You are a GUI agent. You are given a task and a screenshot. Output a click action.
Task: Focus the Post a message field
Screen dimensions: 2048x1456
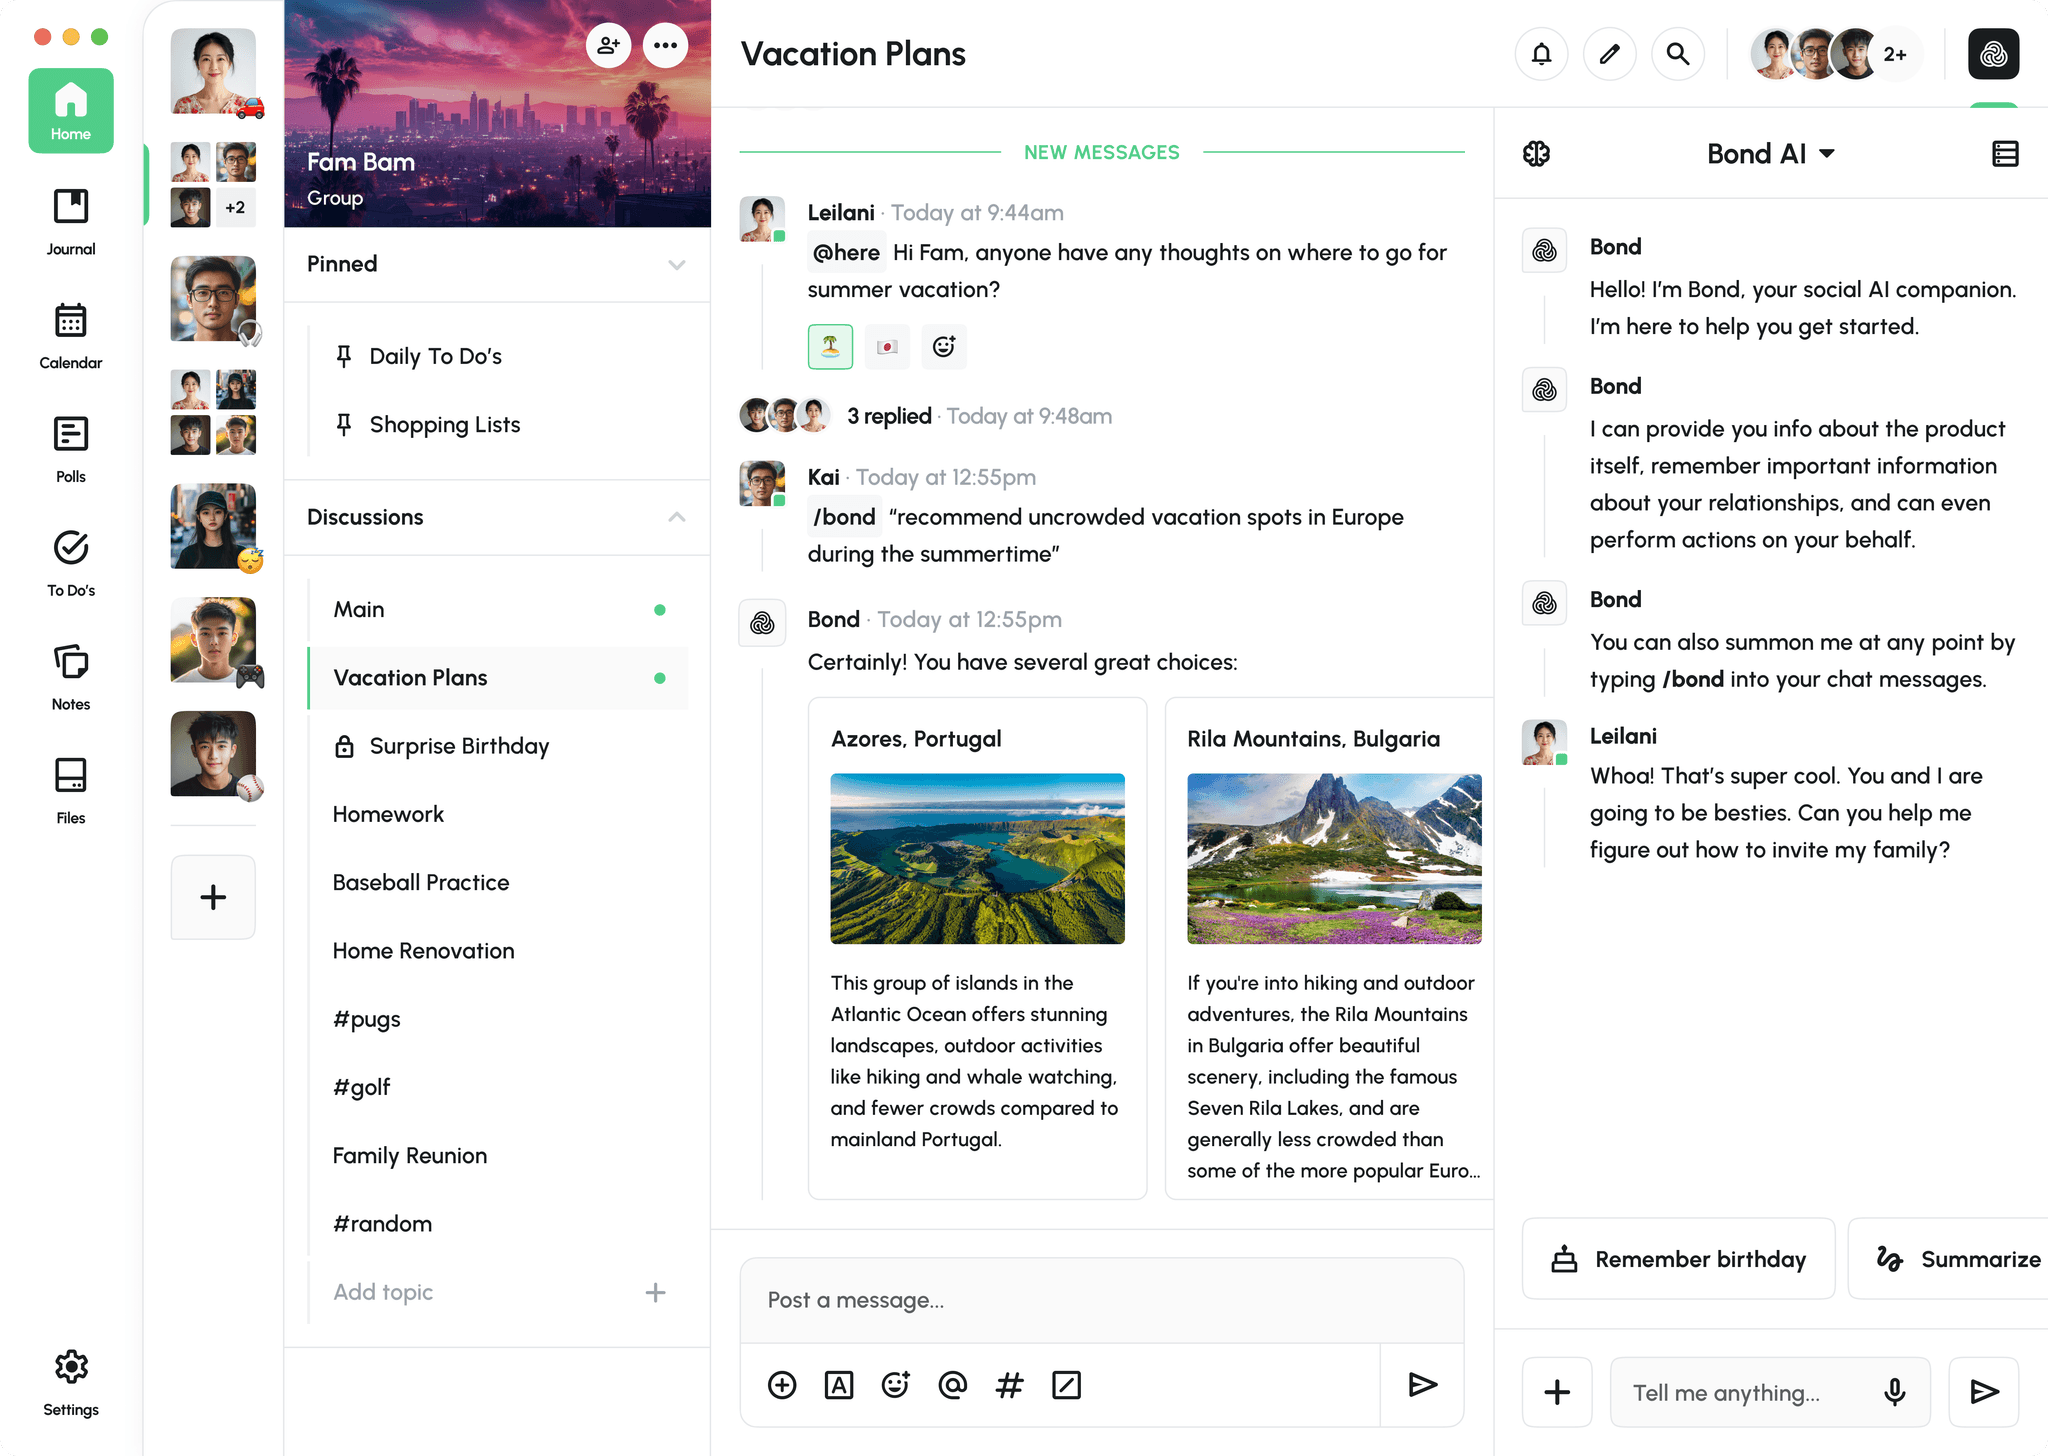point(1102,1300)
